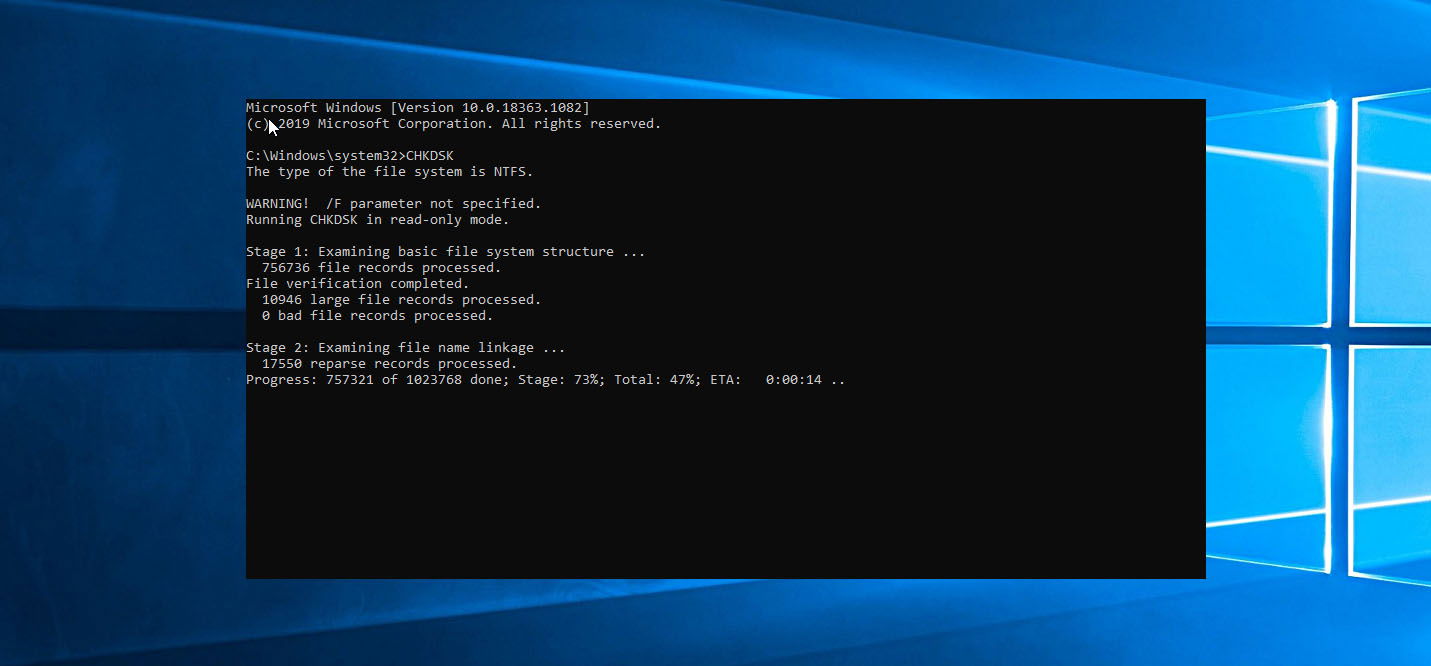The width and height of the screenshot is (1431, 666).
Task: Click 'Stage 1: Examining basic file system structure'
Action: [x=446, y=252]
